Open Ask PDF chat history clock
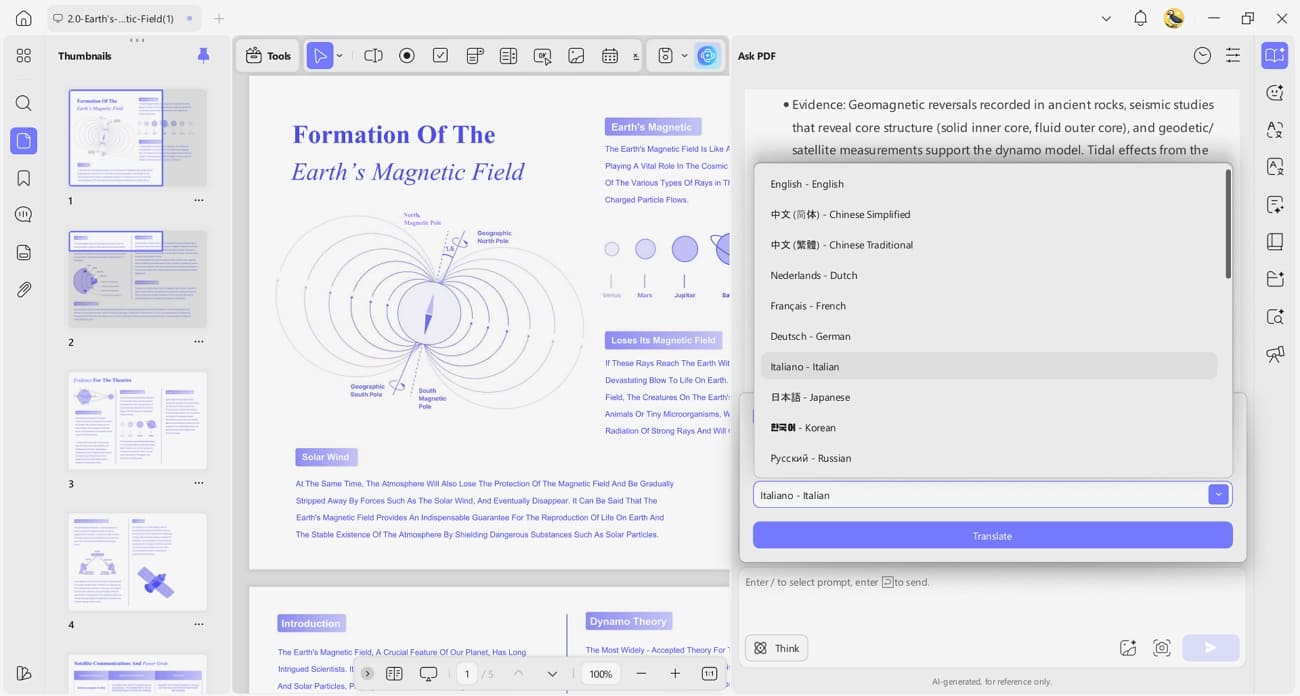 pyautogui.click(x=1202, y=56)
